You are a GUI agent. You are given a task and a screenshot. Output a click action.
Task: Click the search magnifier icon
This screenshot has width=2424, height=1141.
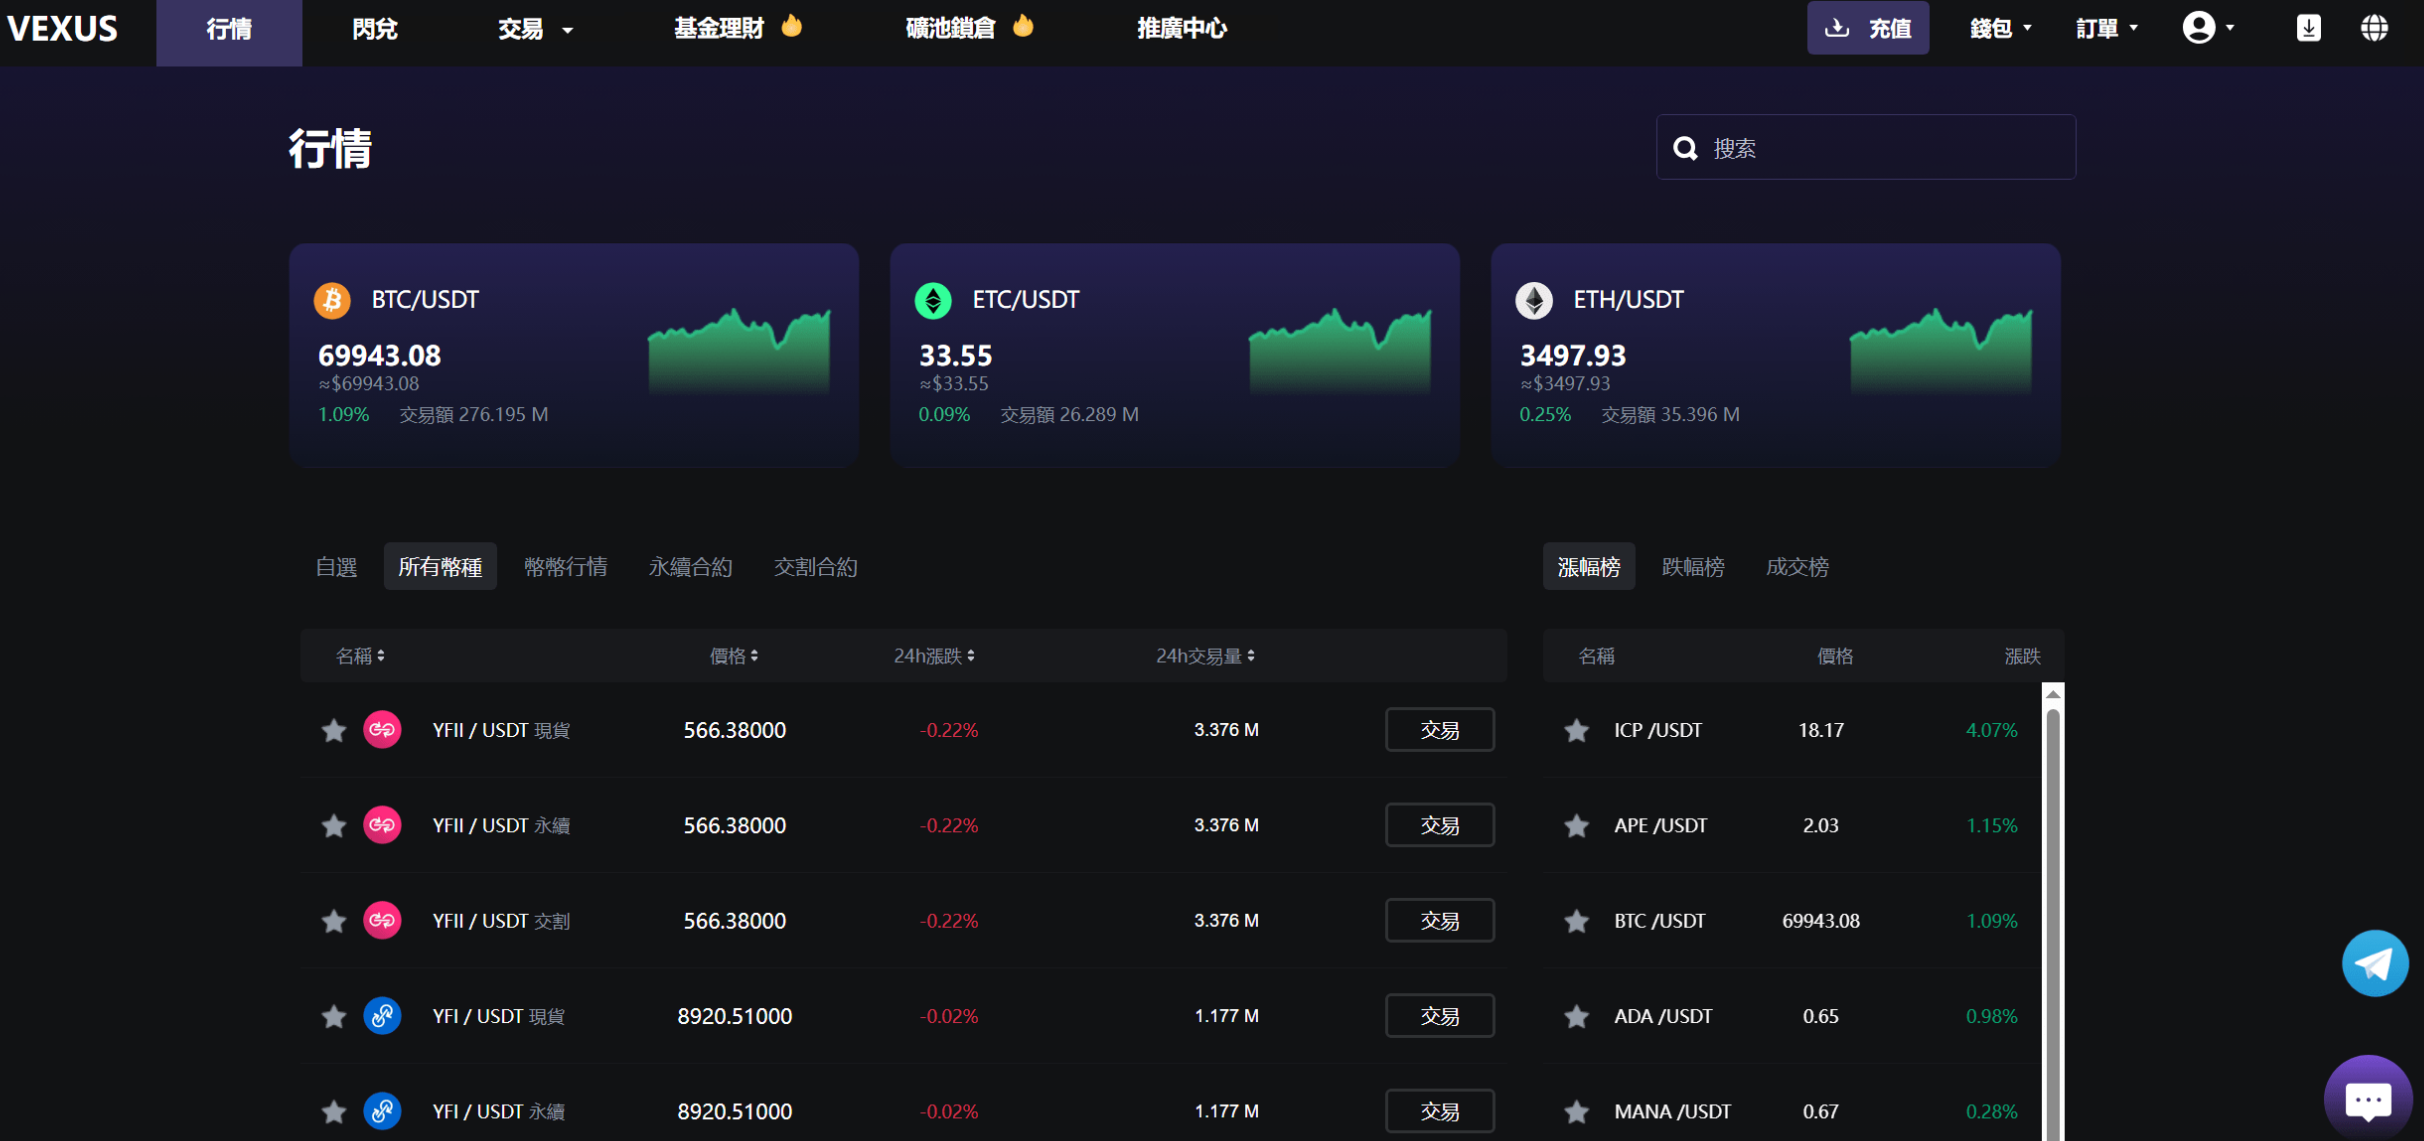pos(1685,148)
